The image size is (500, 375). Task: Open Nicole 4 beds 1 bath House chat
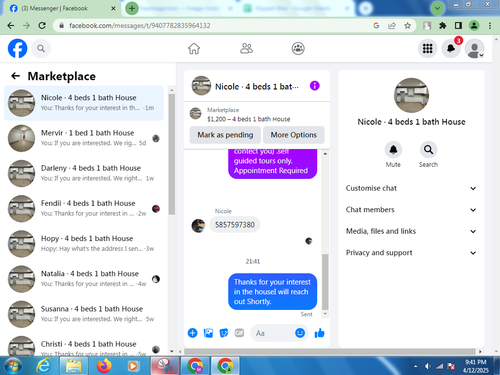click(84, 103)
